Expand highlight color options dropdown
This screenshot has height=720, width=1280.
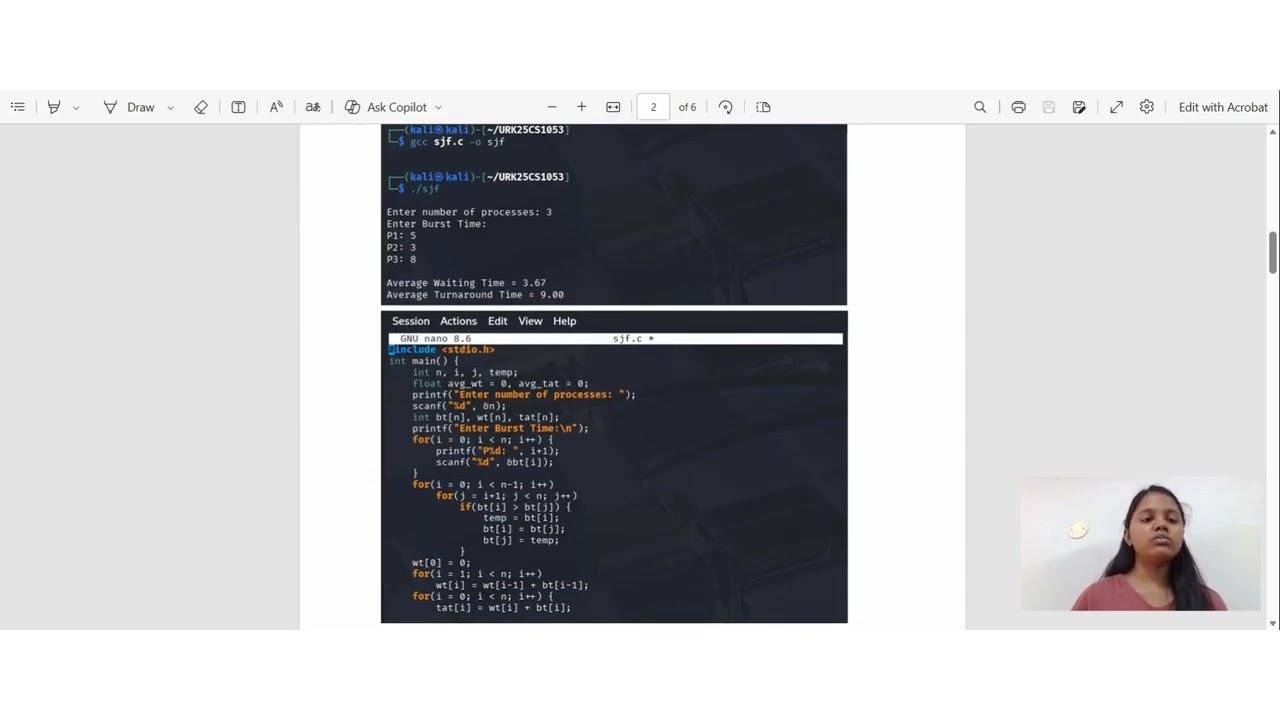[75, 107]
